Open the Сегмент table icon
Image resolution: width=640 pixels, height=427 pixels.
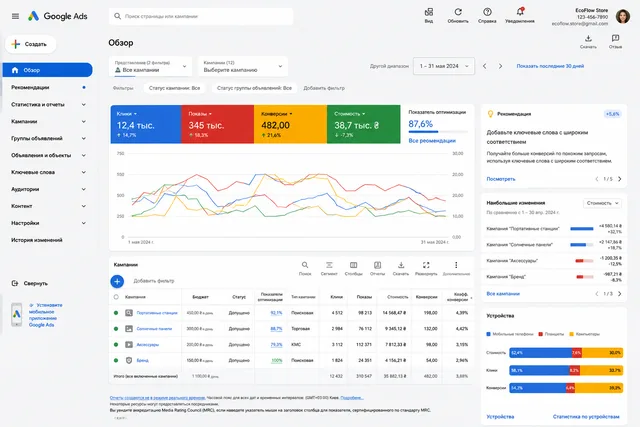[x=329, y=268]
